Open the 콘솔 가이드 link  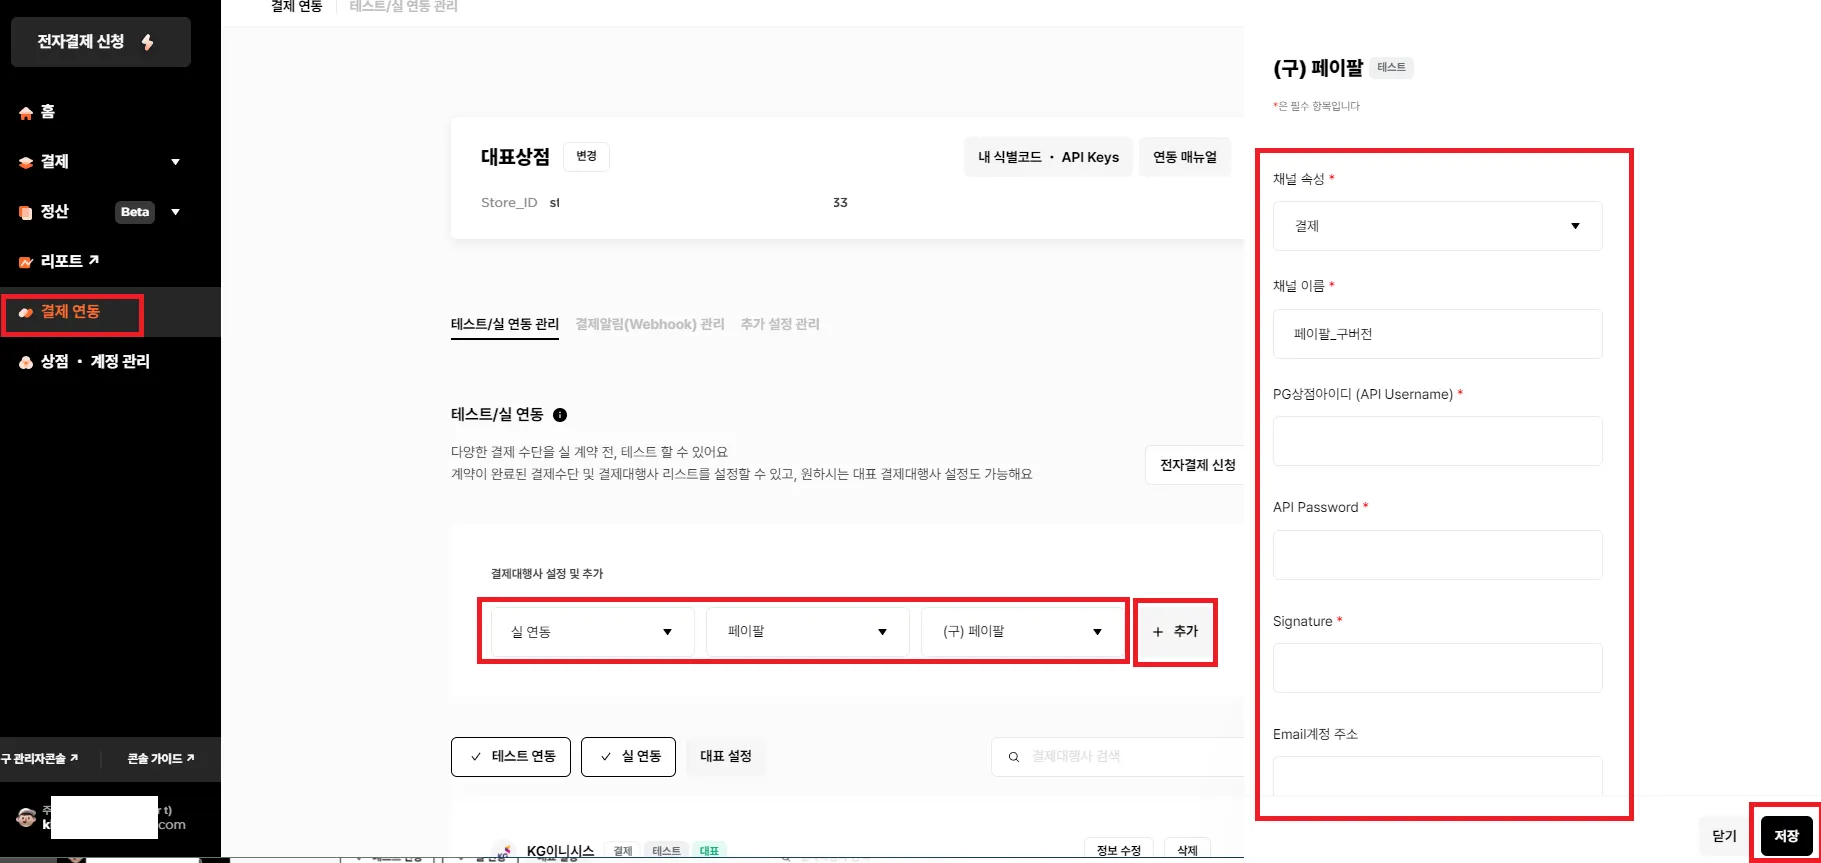161,759
